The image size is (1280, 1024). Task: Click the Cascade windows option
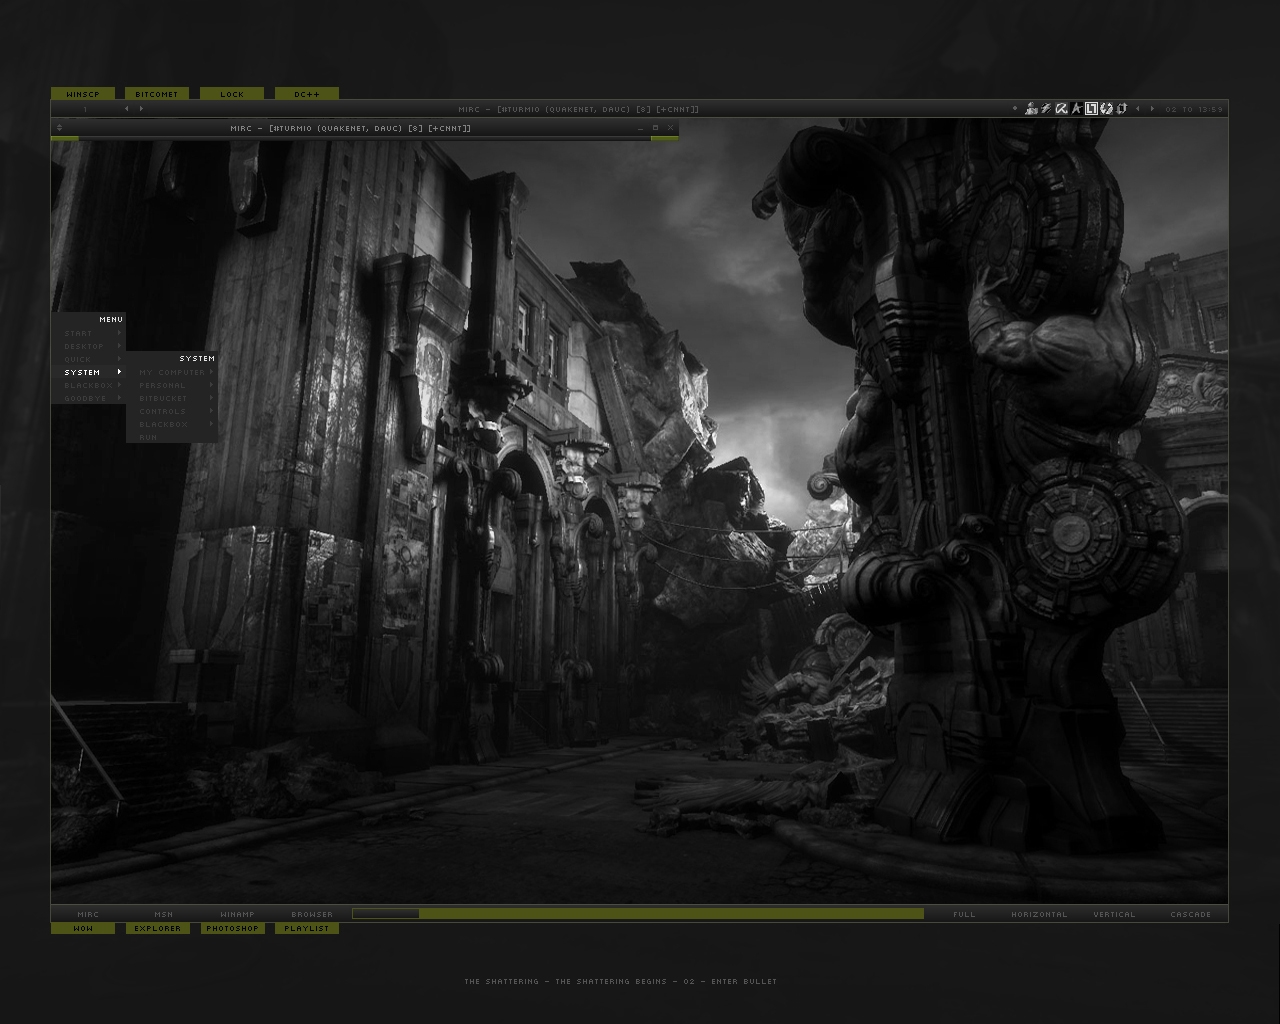(1190, 914)
